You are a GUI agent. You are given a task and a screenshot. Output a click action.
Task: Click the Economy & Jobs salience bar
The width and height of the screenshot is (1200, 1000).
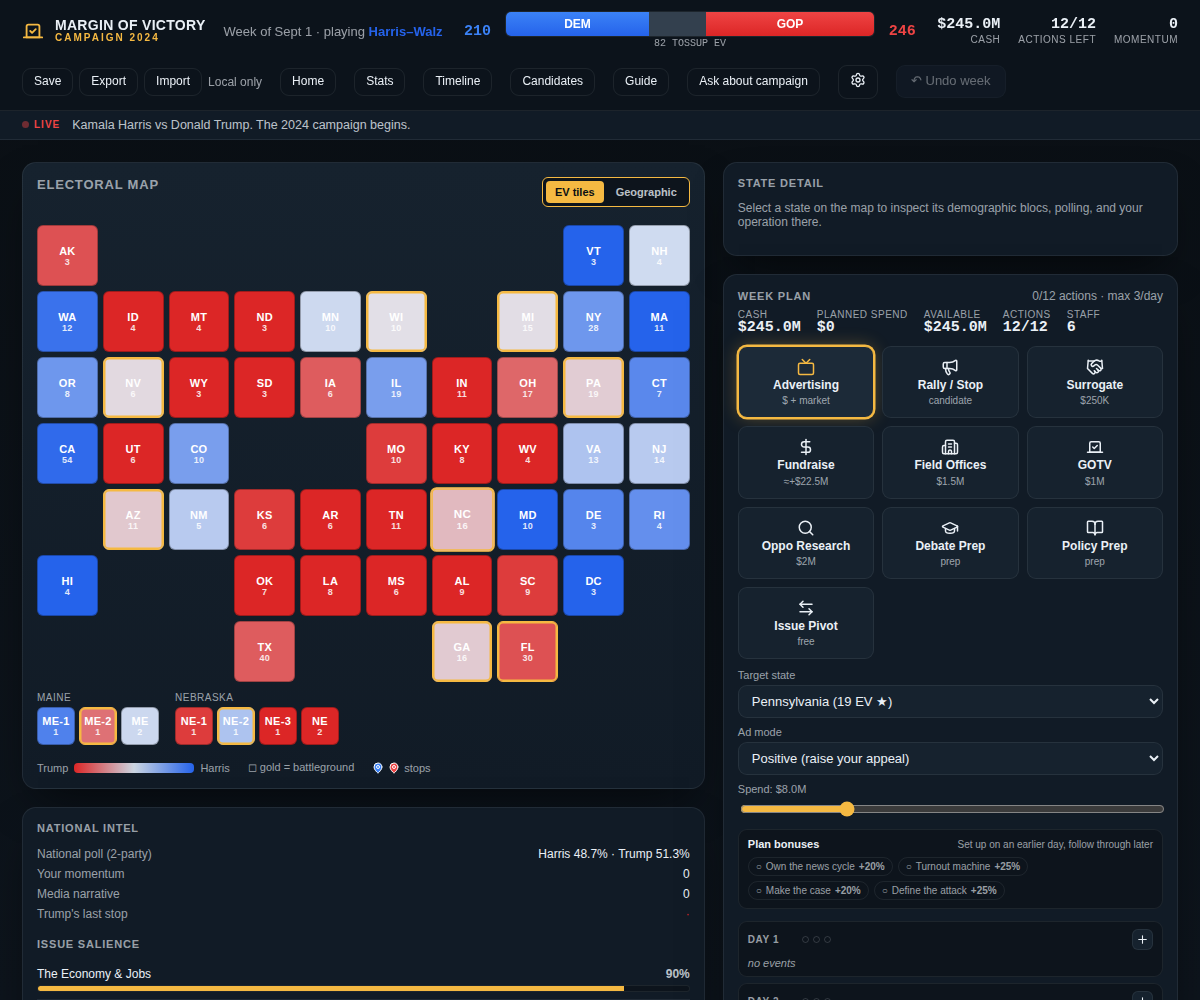(x=363, y=988)
